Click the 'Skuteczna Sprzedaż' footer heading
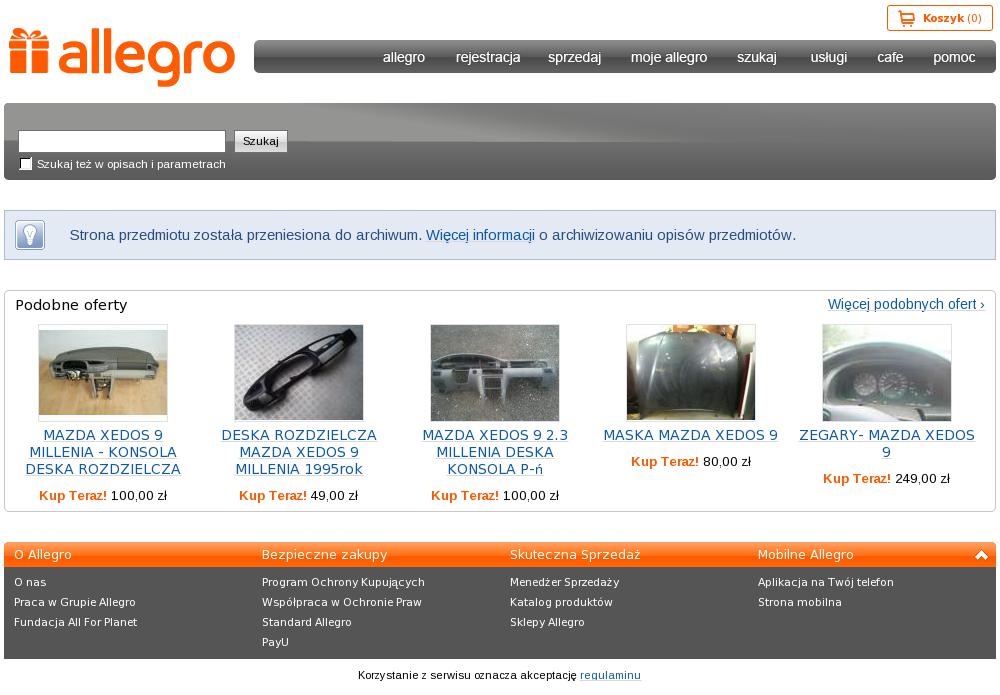The height and width of the screenshot is (695, 1000). 575,555
